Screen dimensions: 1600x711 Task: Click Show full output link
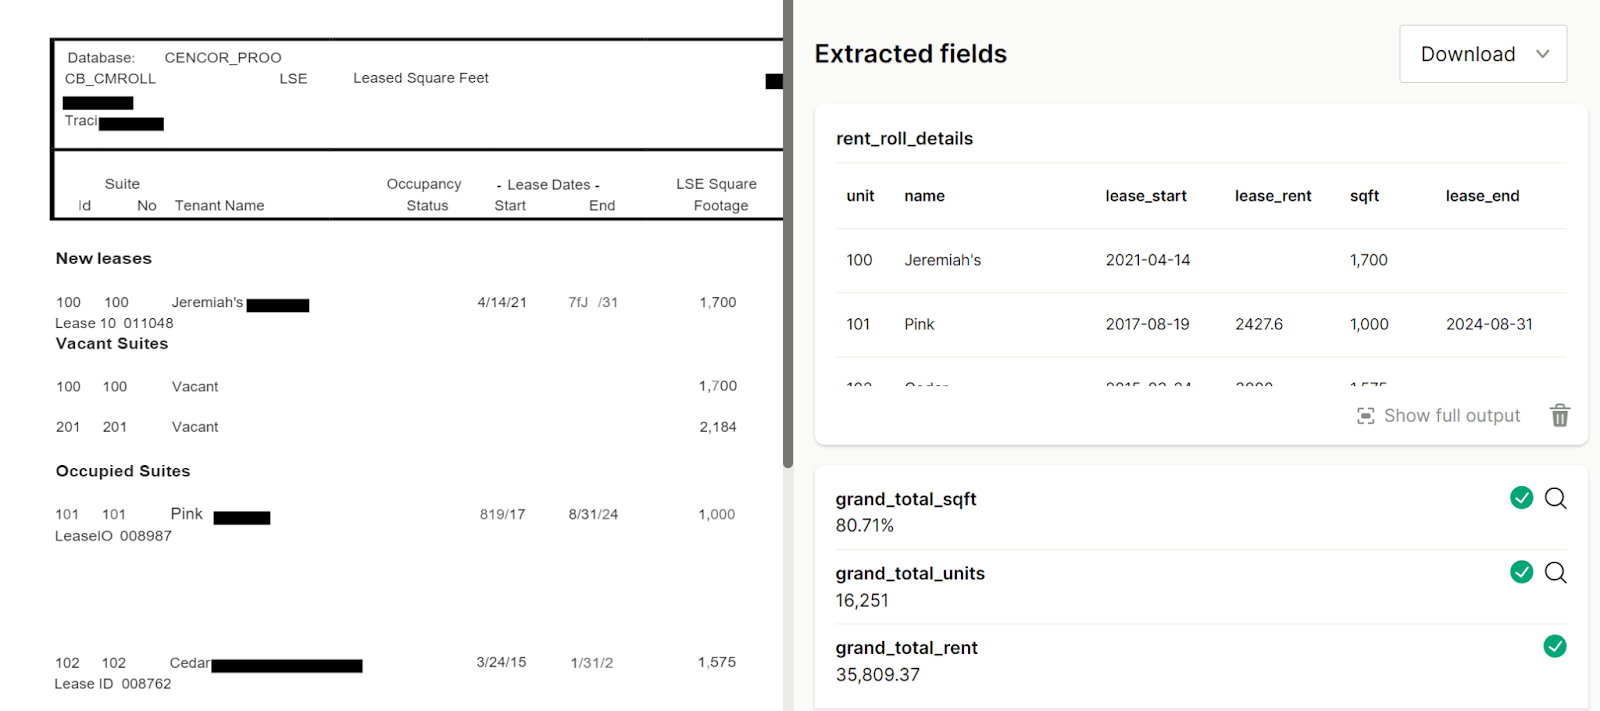coord(1452,416)
